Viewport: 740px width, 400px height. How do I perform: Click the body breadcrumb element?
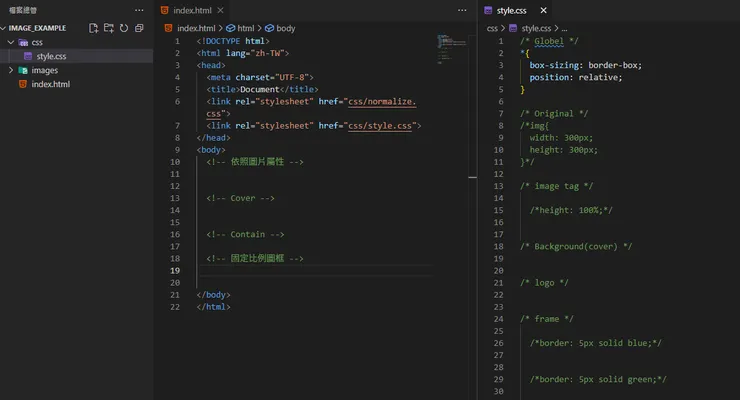click(285, 28)
